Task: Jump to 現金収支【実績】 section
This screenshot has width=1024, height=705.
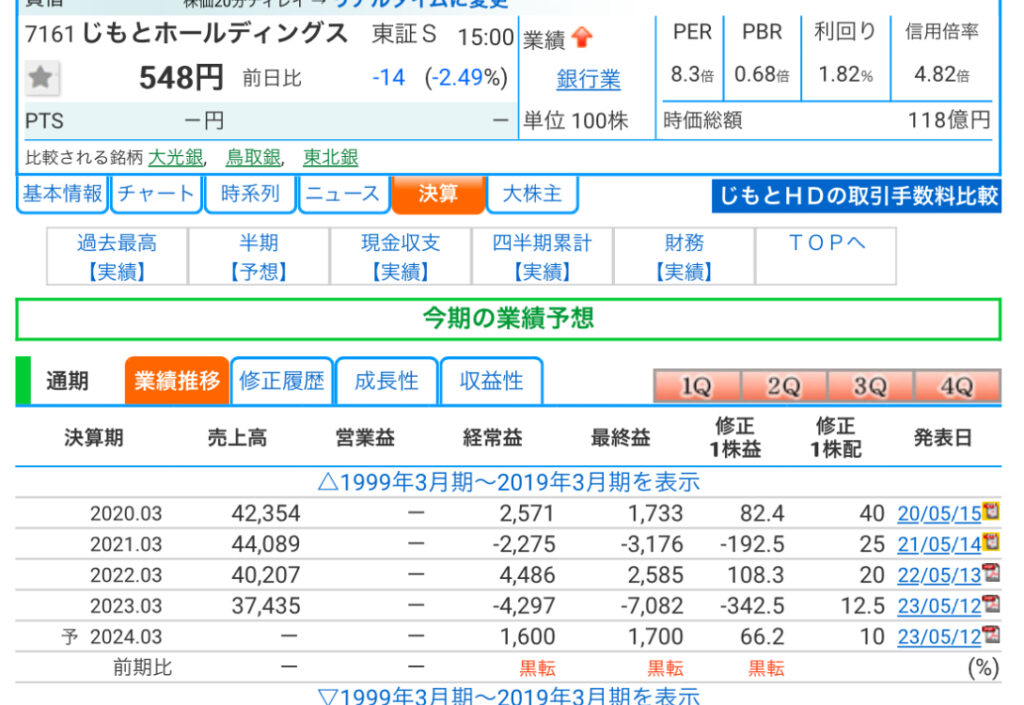Action: click(400, 257)
